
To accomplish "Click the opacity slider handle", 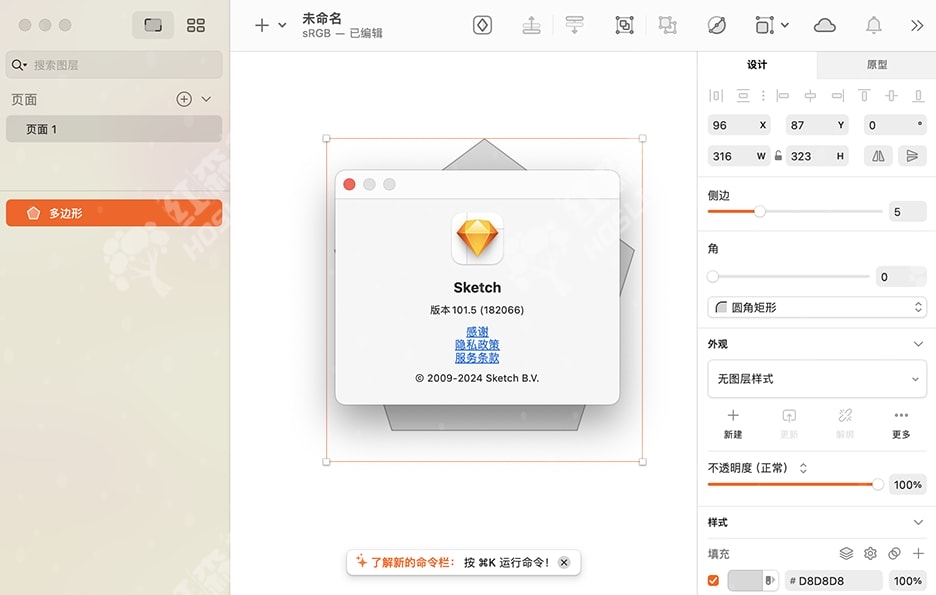I will click(x=877, y=485).
